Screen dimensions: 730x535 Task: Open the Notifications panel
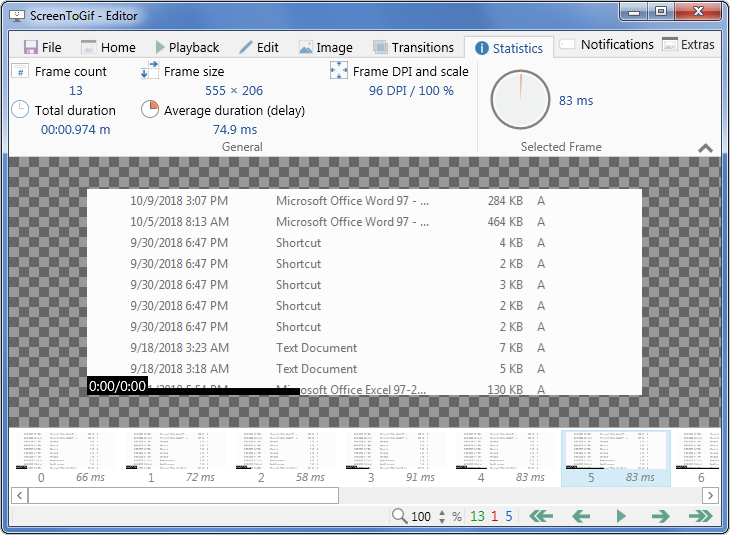607,45
